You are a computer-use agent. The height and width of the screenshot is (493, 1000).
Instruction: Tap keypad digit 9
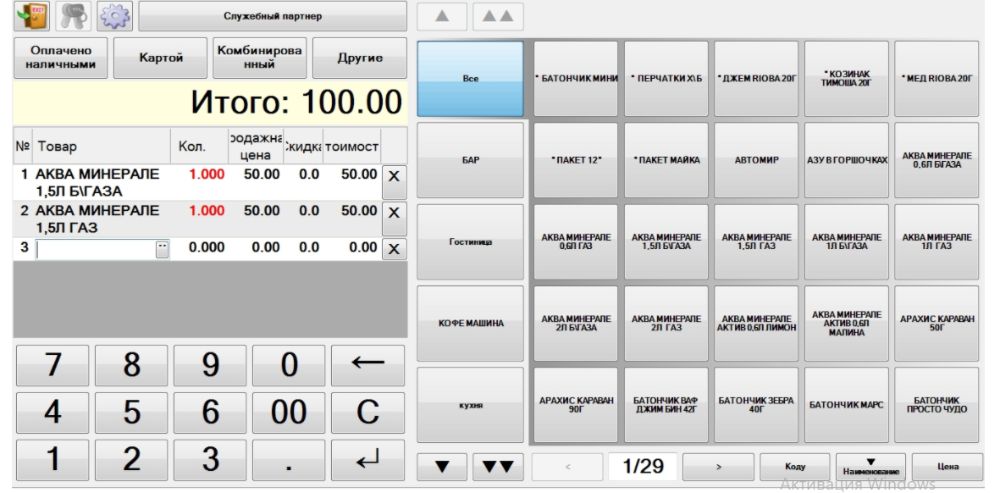pyautogui.click(x=210, y=365)
